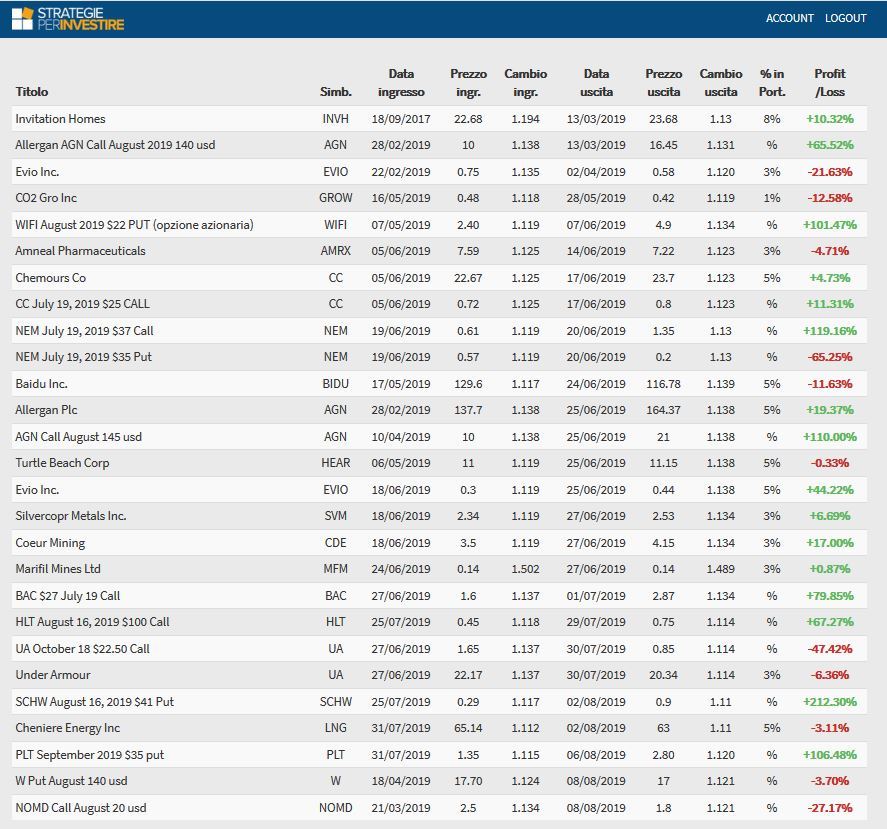This screenshot has width=887, height=829.
Task: Click the Cambio uscita column header
Action: pos(721,83)
